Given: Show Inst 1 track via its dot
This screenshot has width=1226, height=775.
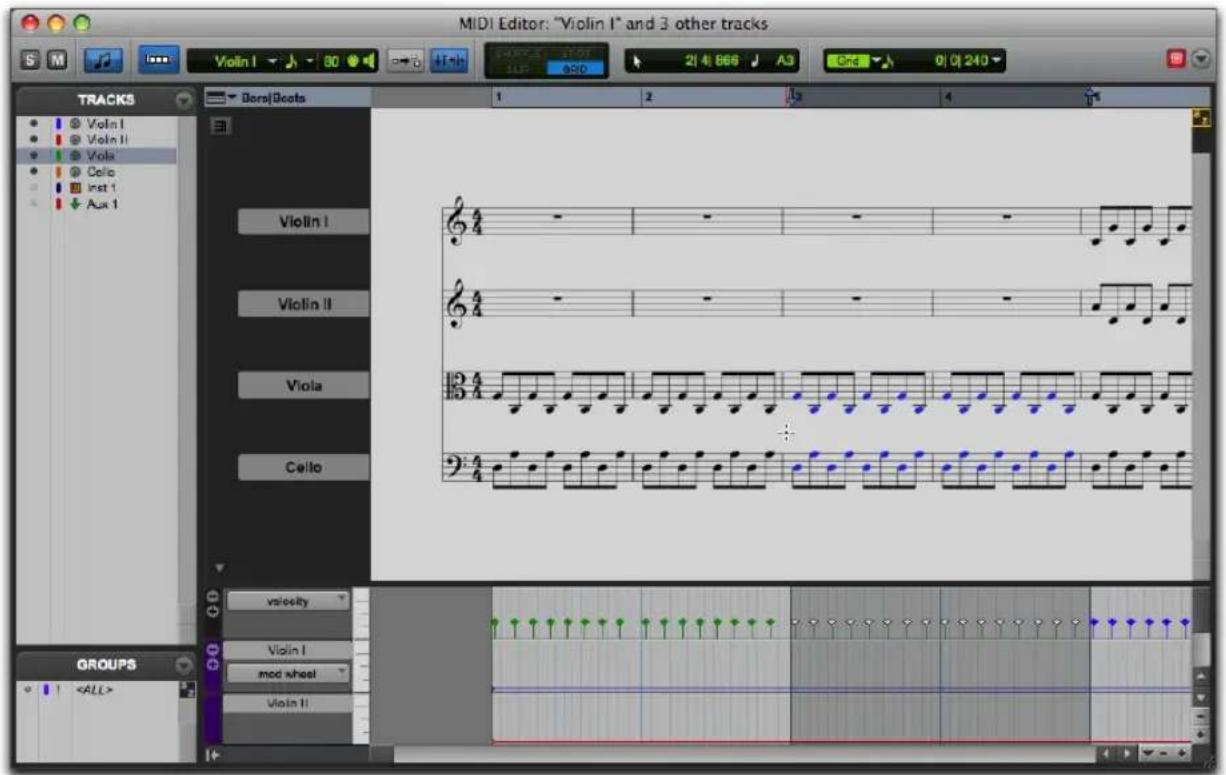Looking at the screenshot, I should (34, 187).
